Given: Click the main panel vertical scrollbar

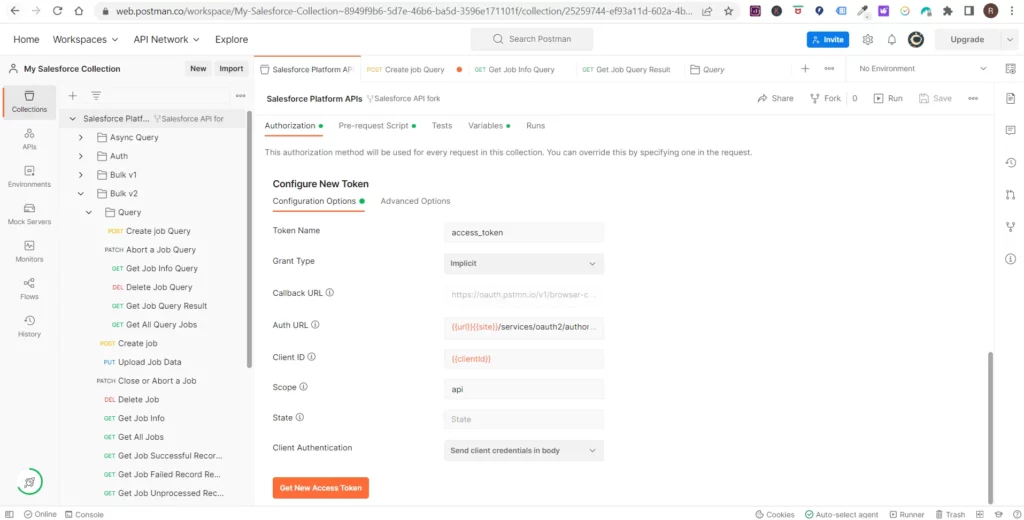Looking at the screenshot, I should tap(991, 427).
